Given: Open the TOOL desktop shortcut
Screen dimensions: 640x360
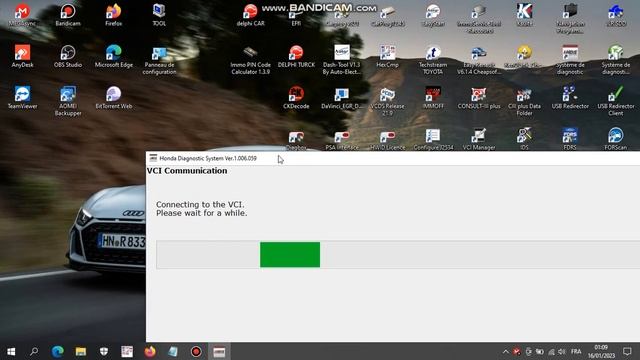Looking at the screenshot, I should (x=159, y=15).
